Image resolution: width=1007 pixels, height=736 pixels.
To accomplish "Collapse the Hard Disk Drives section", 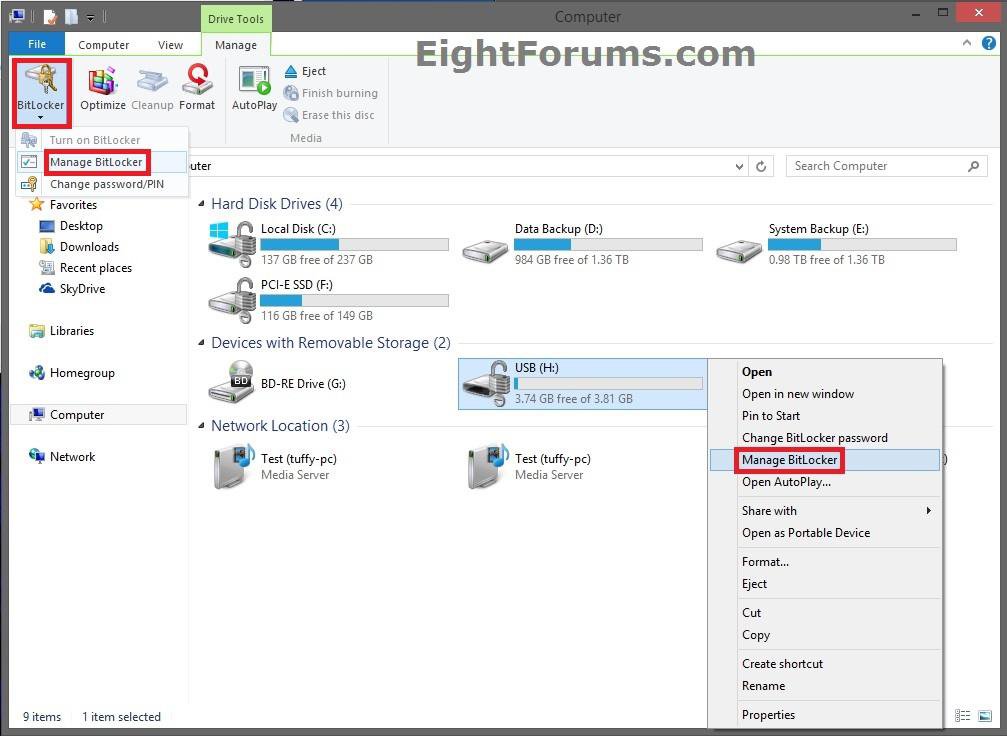I will pyautogui.click(x=199, y=203).
